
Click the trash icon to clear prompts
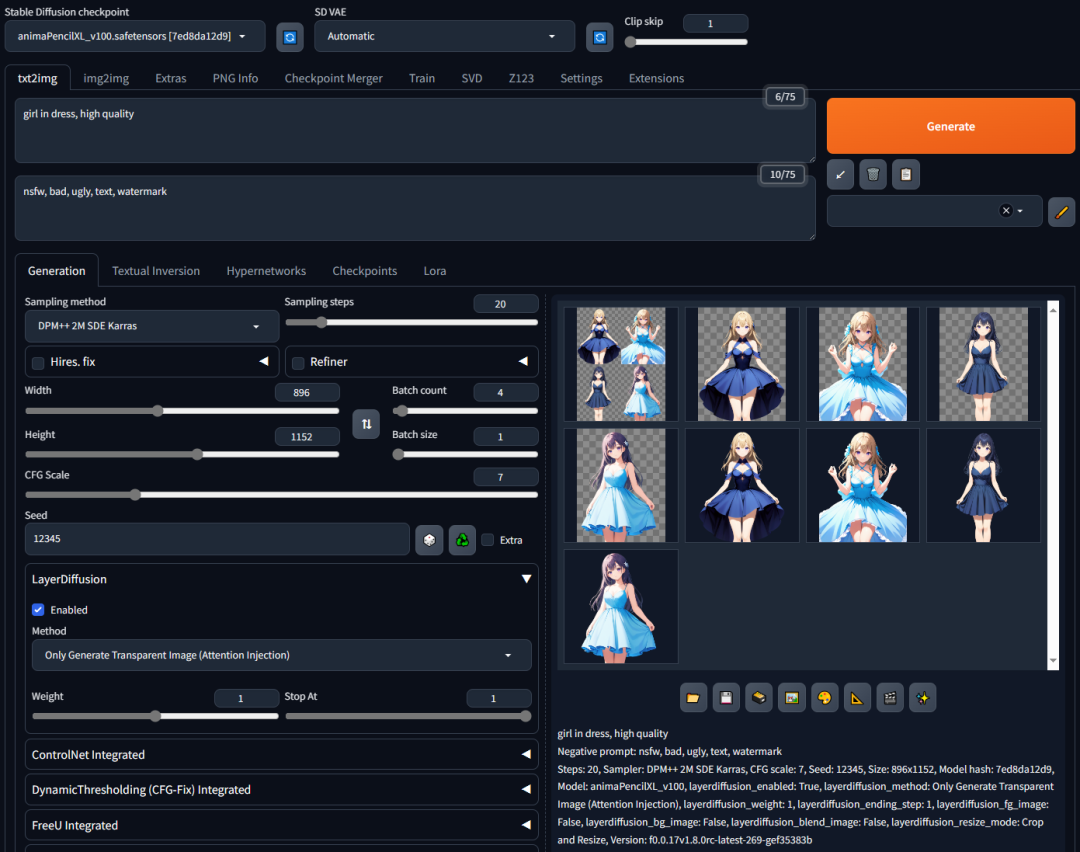click(872, 174)
